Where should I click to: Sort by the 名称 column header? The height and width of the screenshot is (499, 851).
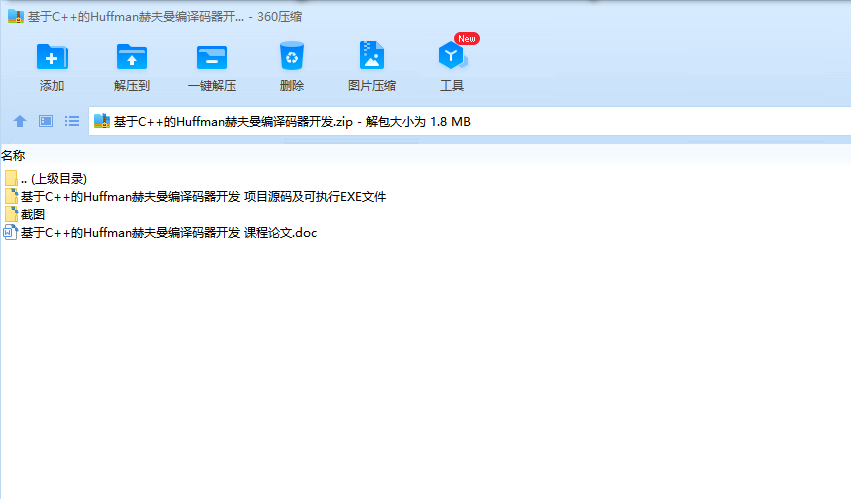pos(13,156)
